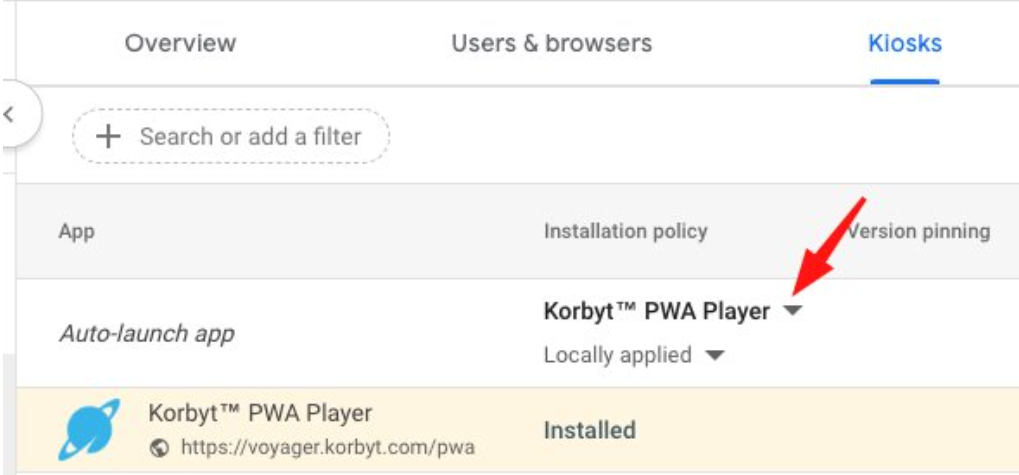Viewport: 1019px width, 475px height.
Task: Click the Search or add a filter field
Action: [250, 136]
